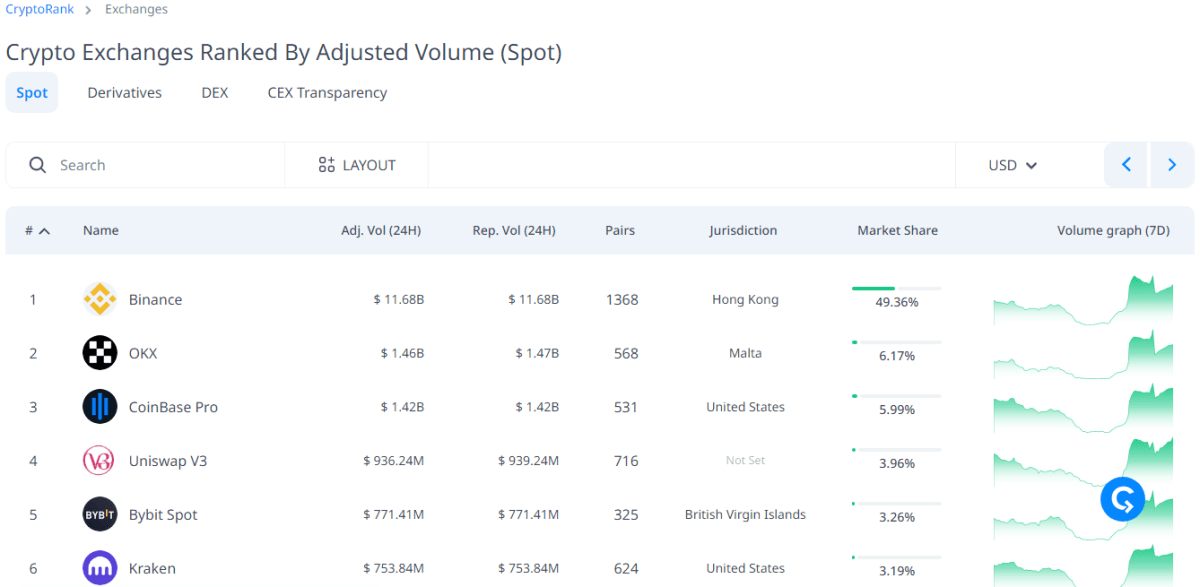Open the Uniswap V3 logo icon
Image resolution: width=1200 pixels, height=587 pixels.
[x=98, y=460]
